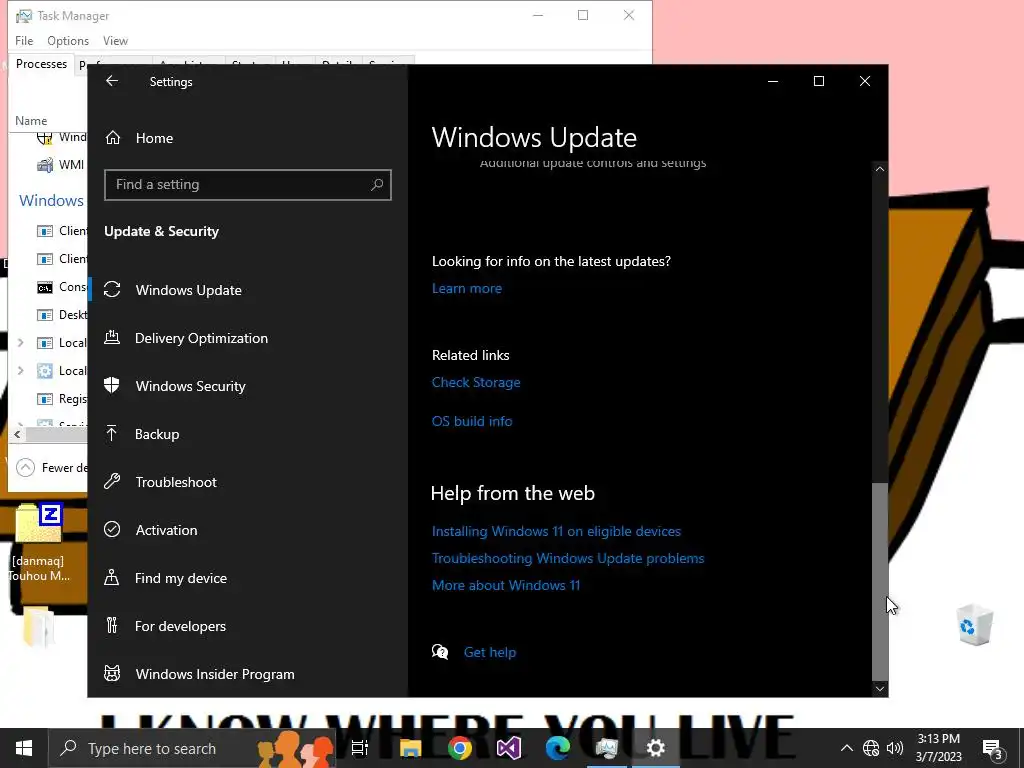The image size is (1024, 768).
Task: Open Microsoft Edge from the taskbar
Action: click(558, 748)
